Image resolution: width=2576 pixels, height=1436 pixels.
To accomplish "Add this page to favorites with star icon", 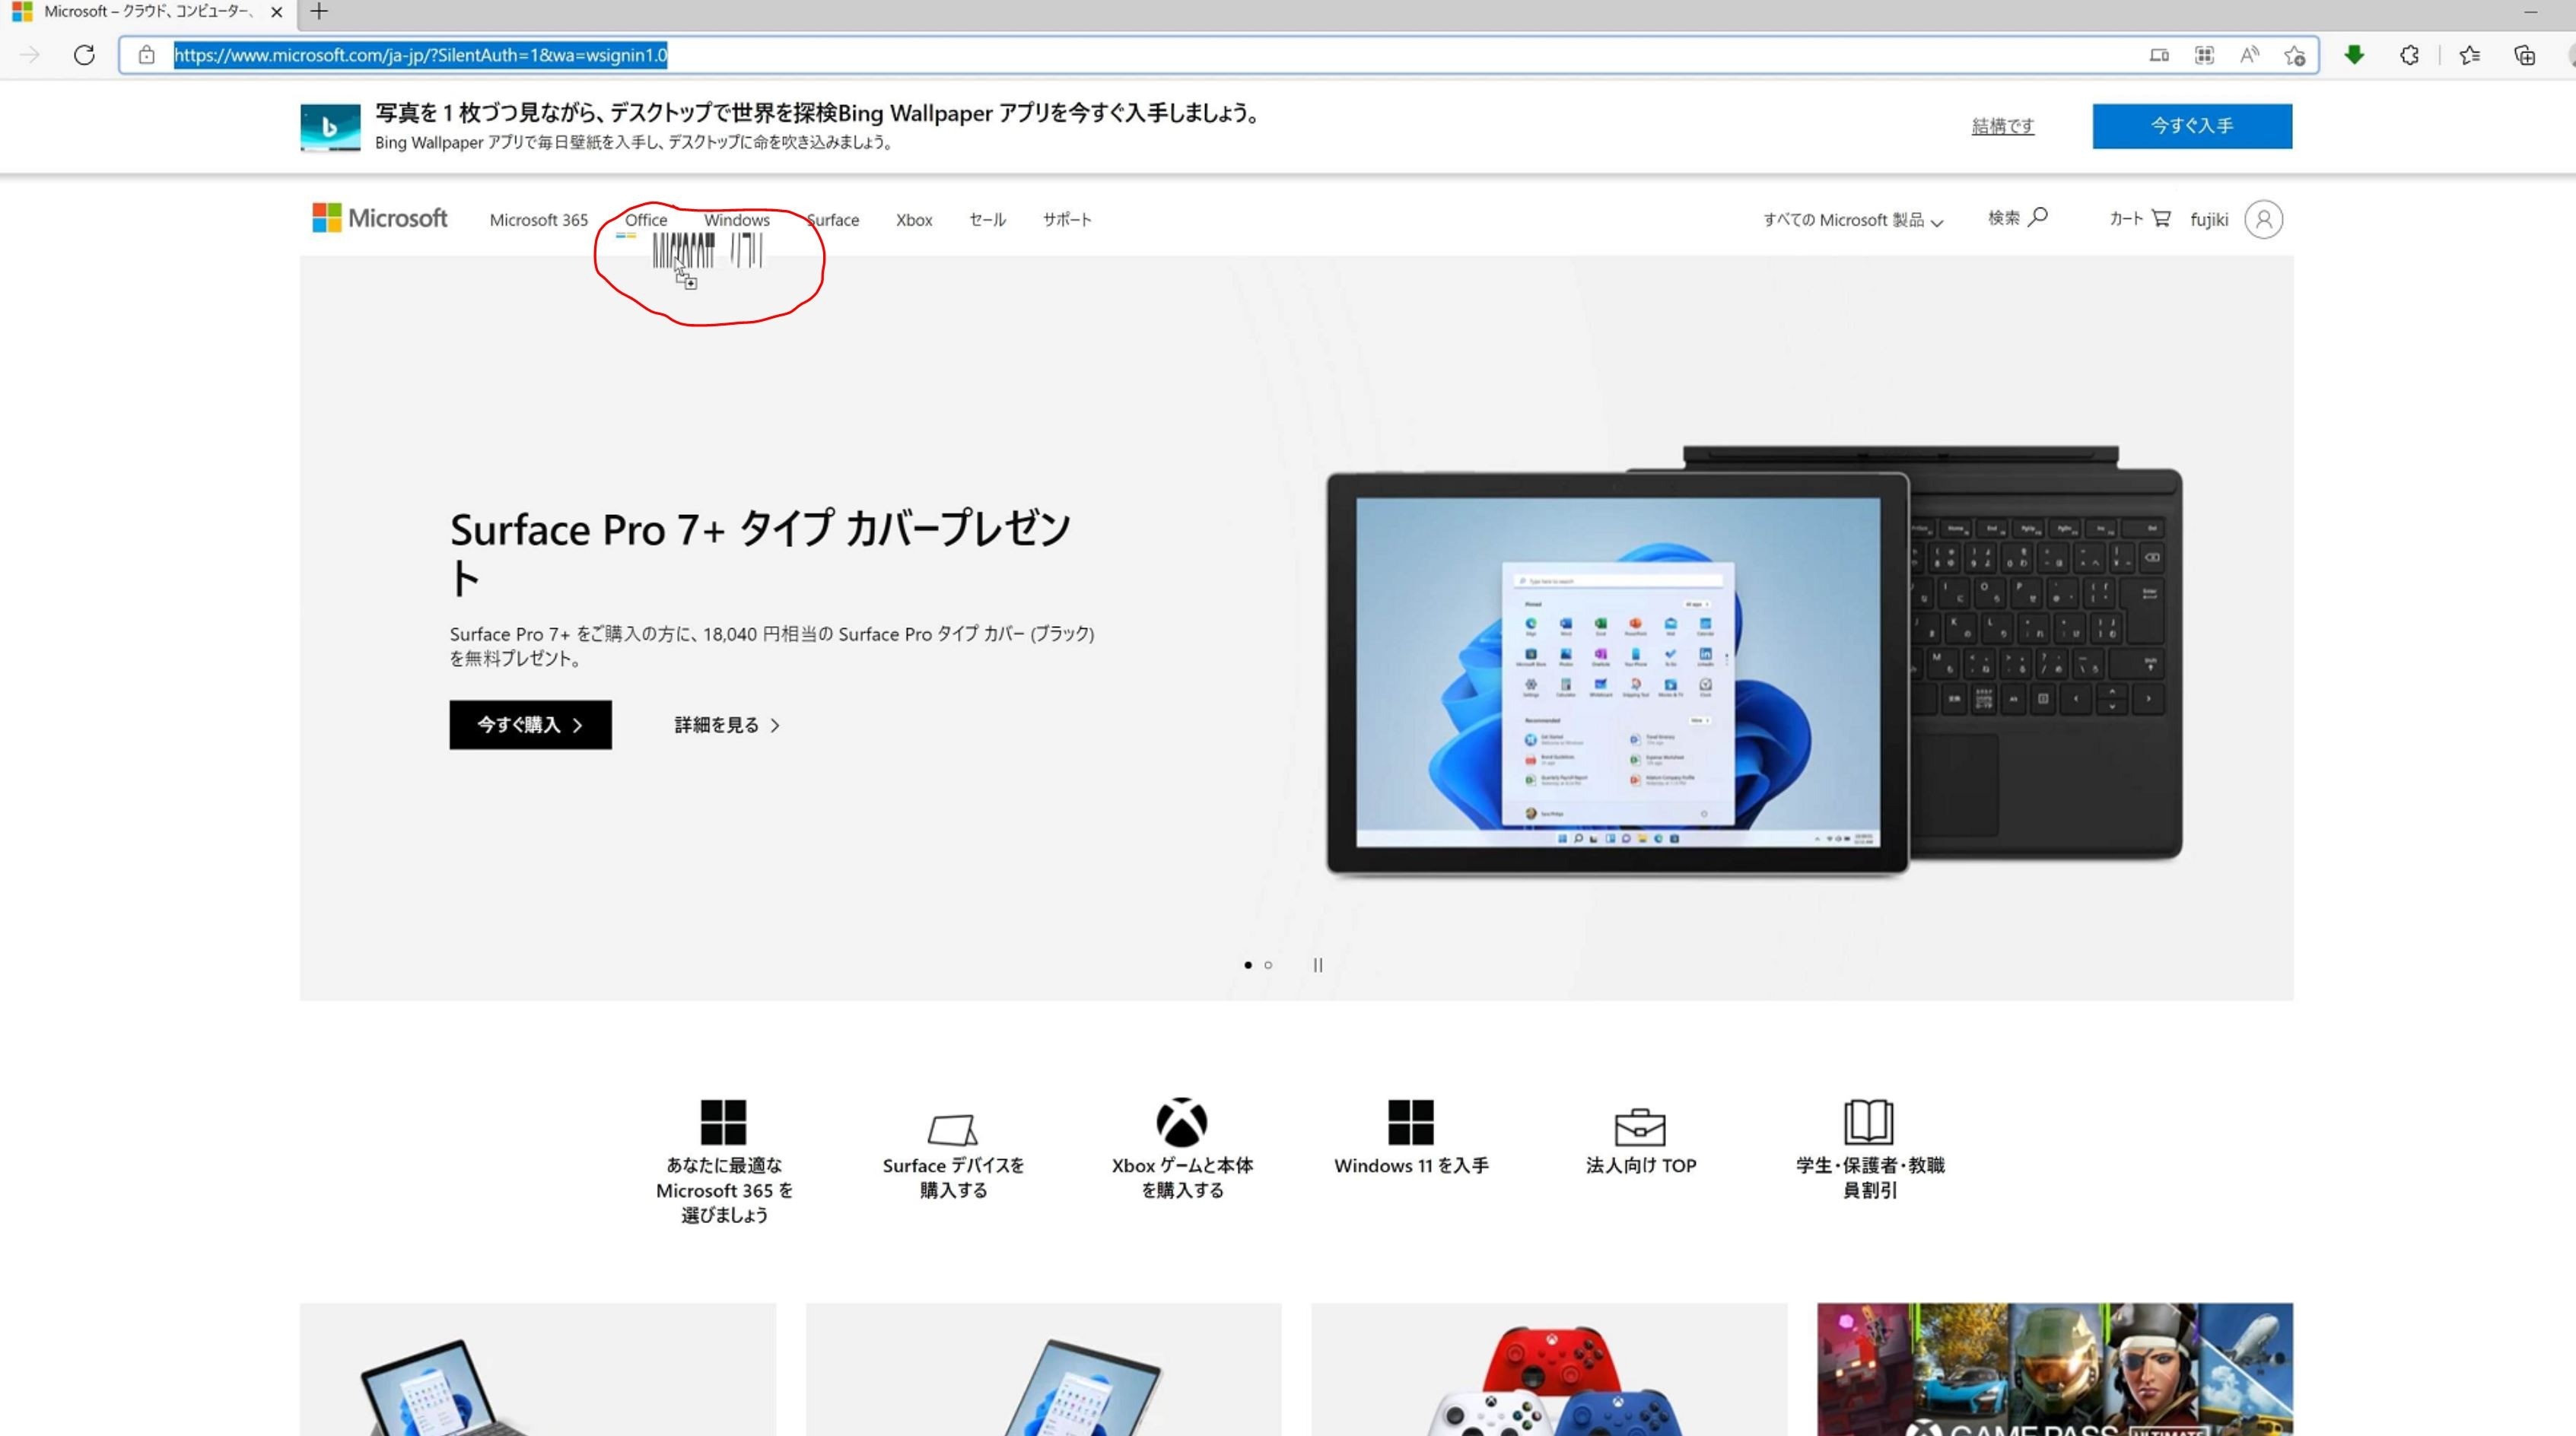I will 2295,55.
